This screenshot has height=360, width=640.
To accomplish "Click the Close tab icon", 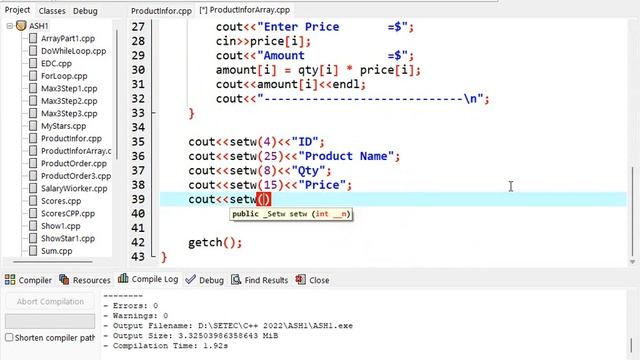I will 301,280.
